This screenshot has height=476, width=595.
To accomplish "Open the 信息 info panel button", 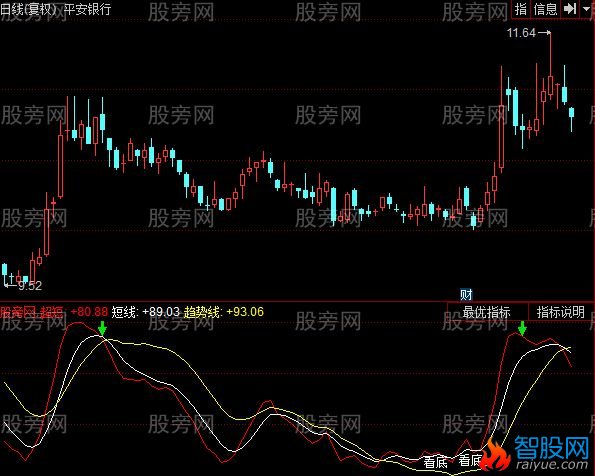I will point(545,9).
